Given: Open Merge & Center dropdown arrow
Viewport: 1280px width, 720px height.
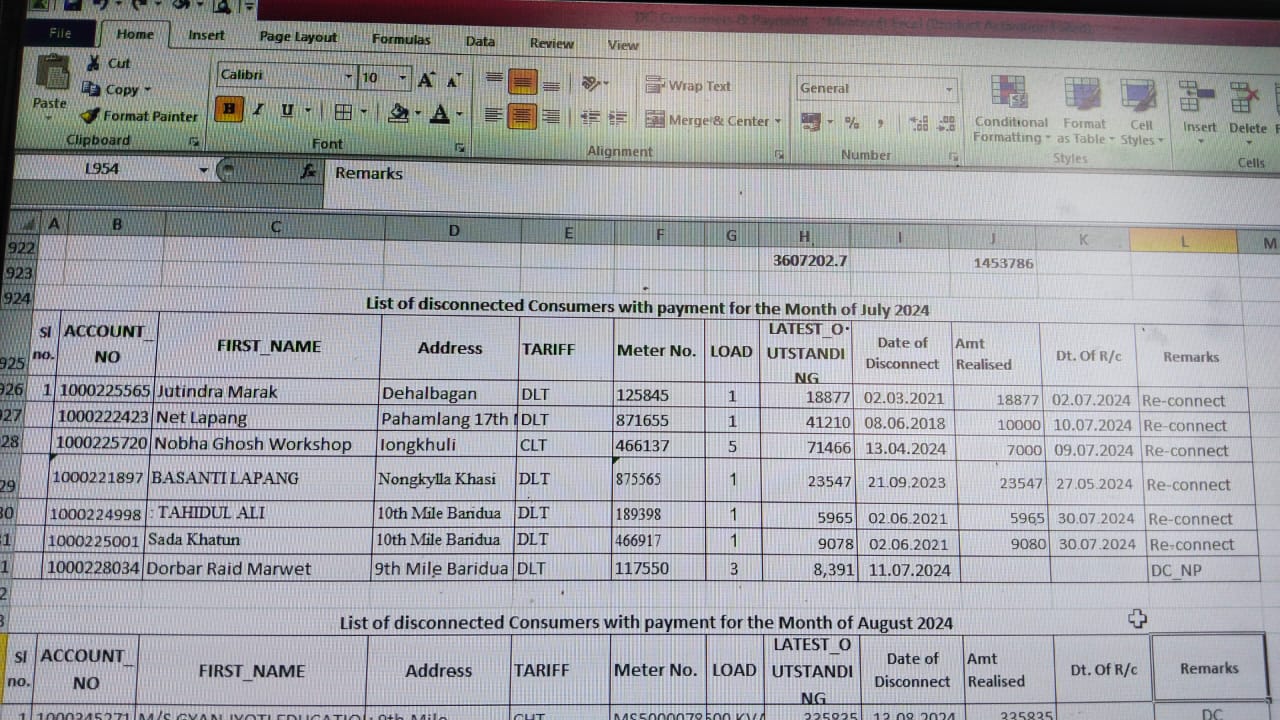Looking at the screenshot, I should click(x=778, y=122).
